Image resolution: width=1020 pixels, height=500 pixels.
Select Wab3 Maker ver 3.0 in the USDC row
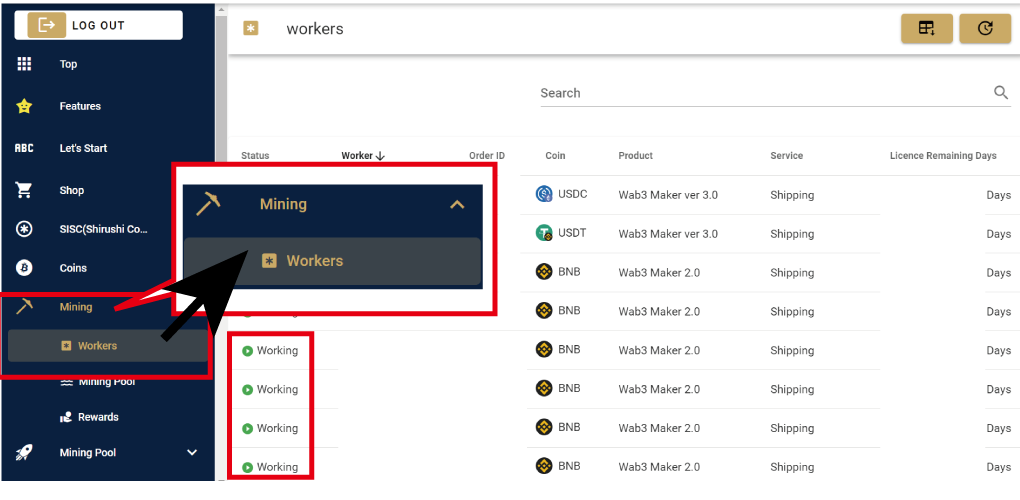[x=668, y=195]
